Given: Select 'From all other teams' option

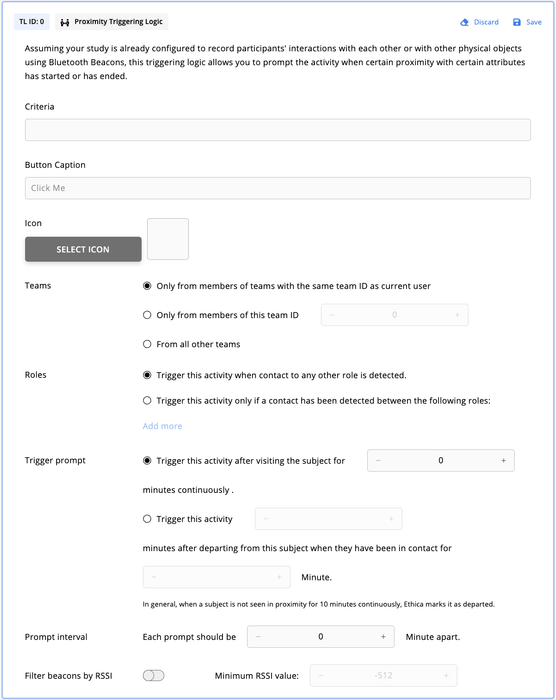Looking at the screenshot, I should click(147, 344).
